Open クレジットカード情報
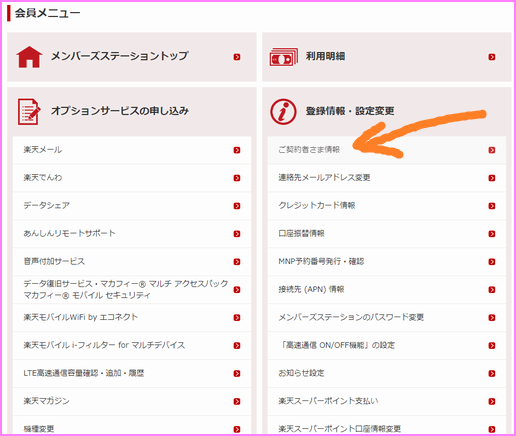Screen dimensions: 516x436 [387, 206]
